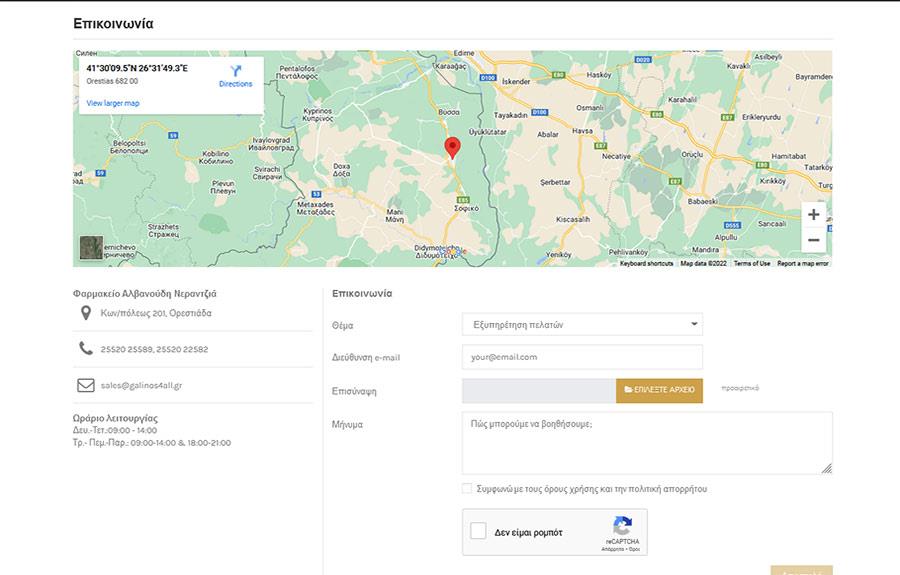900x575 pixels.
Task: Focus the e-mail address input field
Action: coord(582,357)
